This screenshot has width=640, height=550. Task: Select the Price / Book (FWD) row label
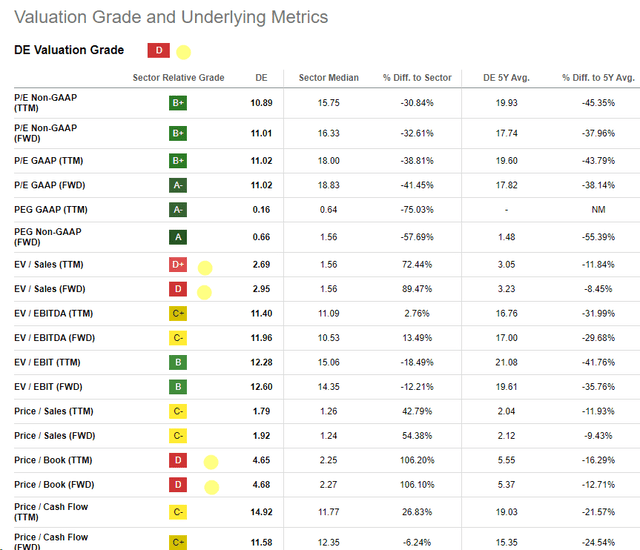click(54, 485)
